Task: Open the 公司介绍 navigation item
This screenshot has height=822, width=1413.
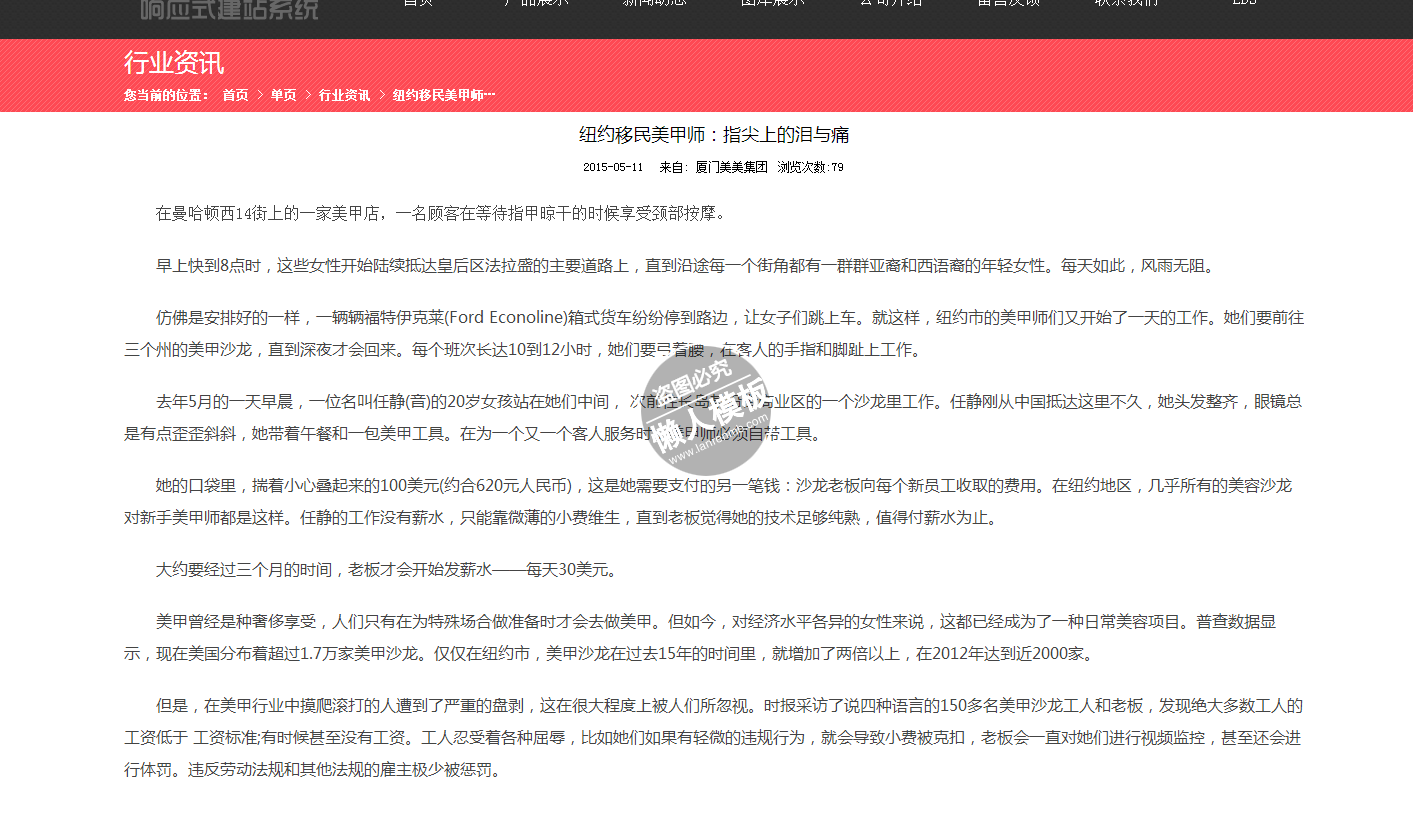Action: (x=890, y=4)
